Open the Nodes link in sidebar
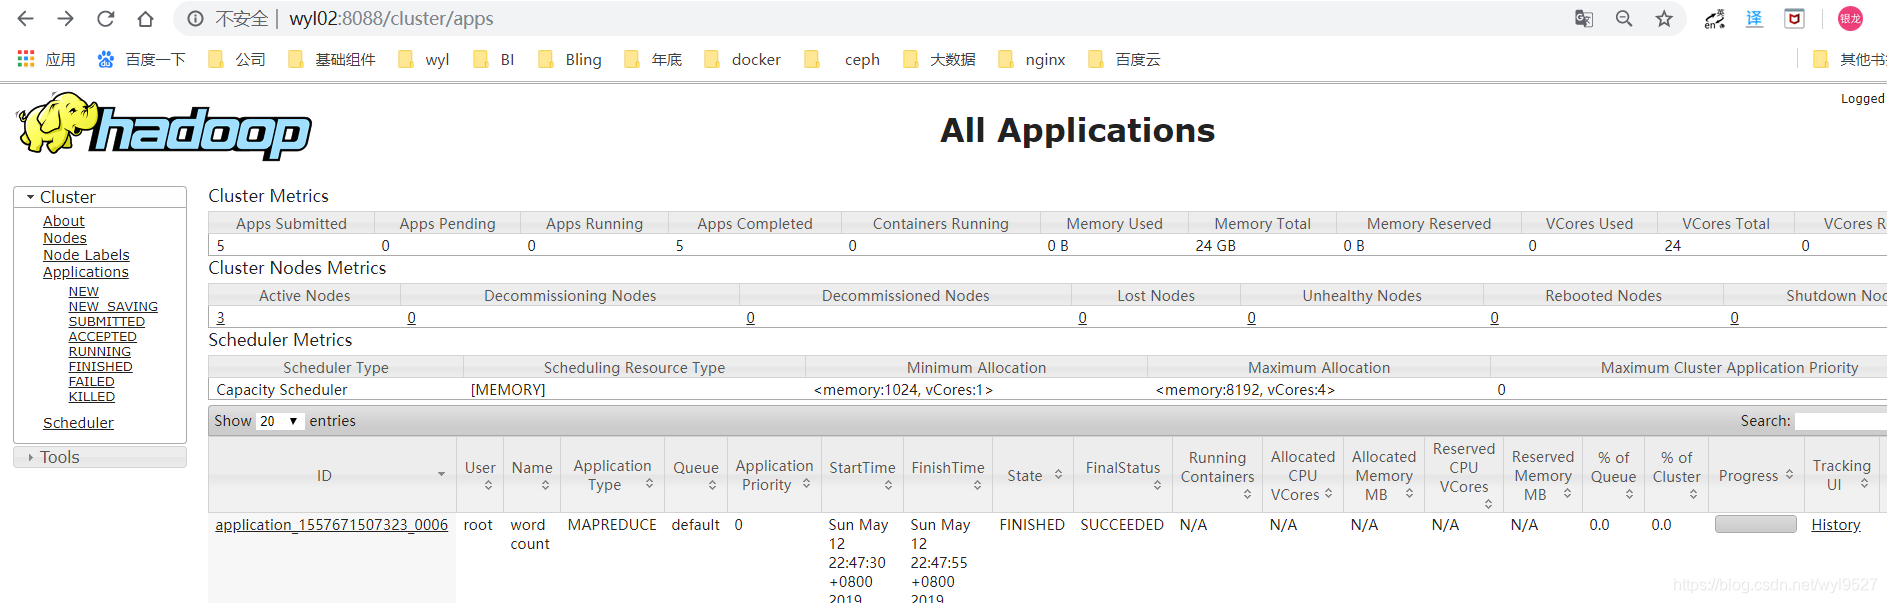The image size is (1887, 603). [x=65, y=238]
